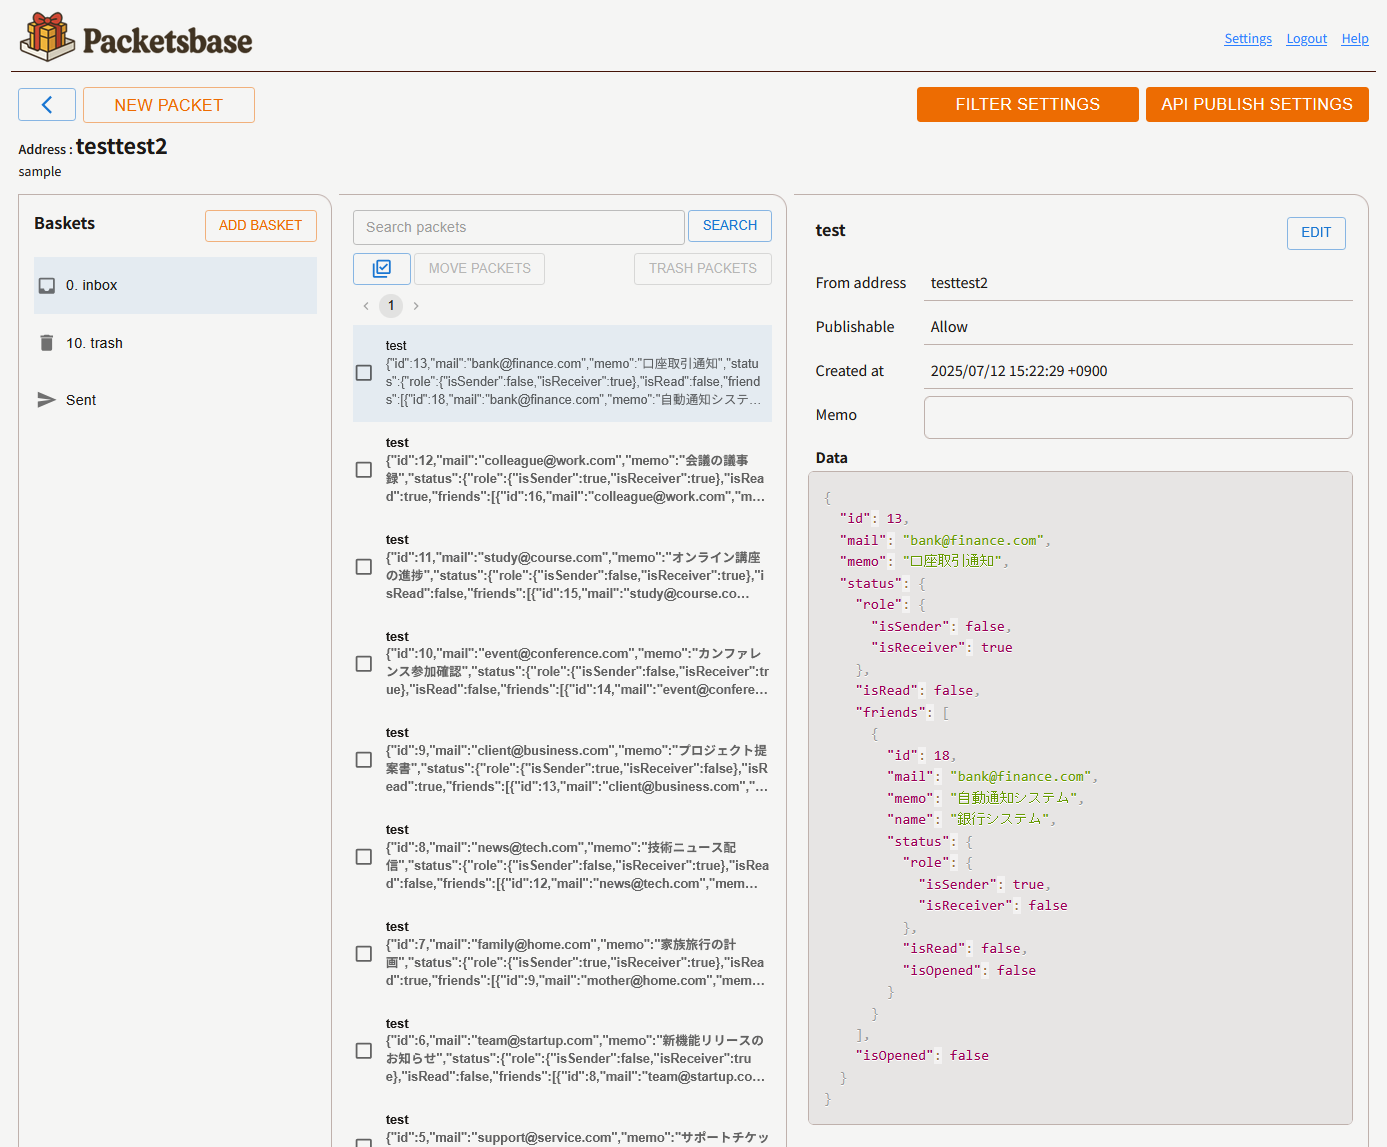Viewport: 1387px width, 1147px height.
Task: Open the 0. inbox basket
Action: pos(175,286)
